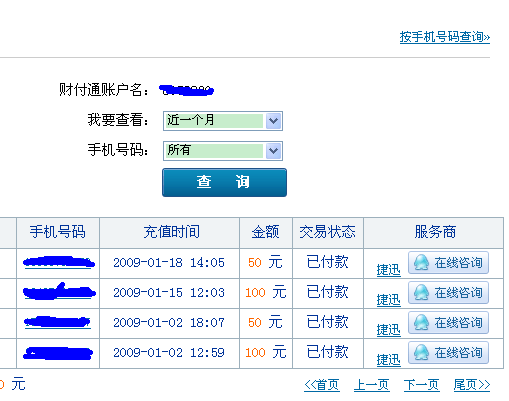Click the 50 元 amount in 2009-01-18 row
This screenshot has height=401, width=509.
tap(265, 262)
